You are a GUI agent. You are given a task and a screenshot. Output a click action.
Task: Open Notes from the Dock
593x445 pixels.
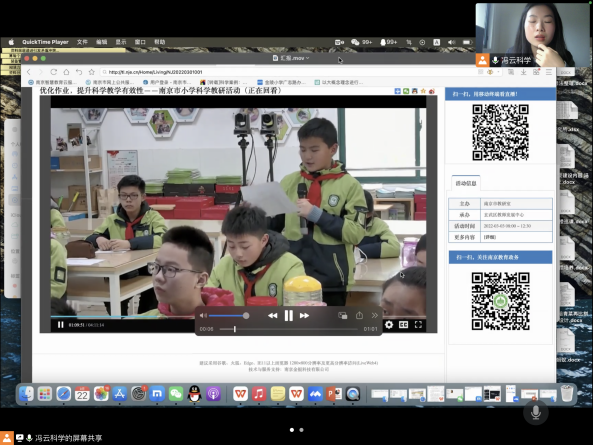click(x=278, y=394)
